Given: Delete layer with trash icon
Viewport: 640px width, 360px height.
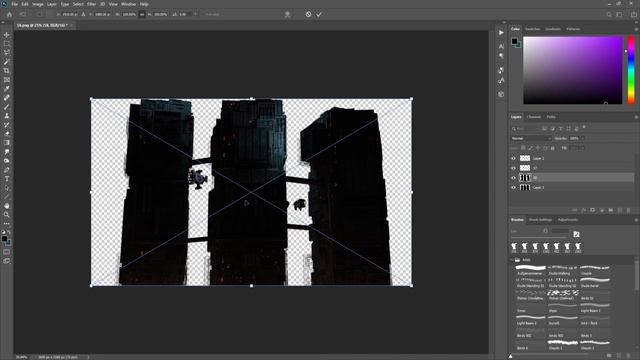Looking at the screenshot, I should click(629, 210).
